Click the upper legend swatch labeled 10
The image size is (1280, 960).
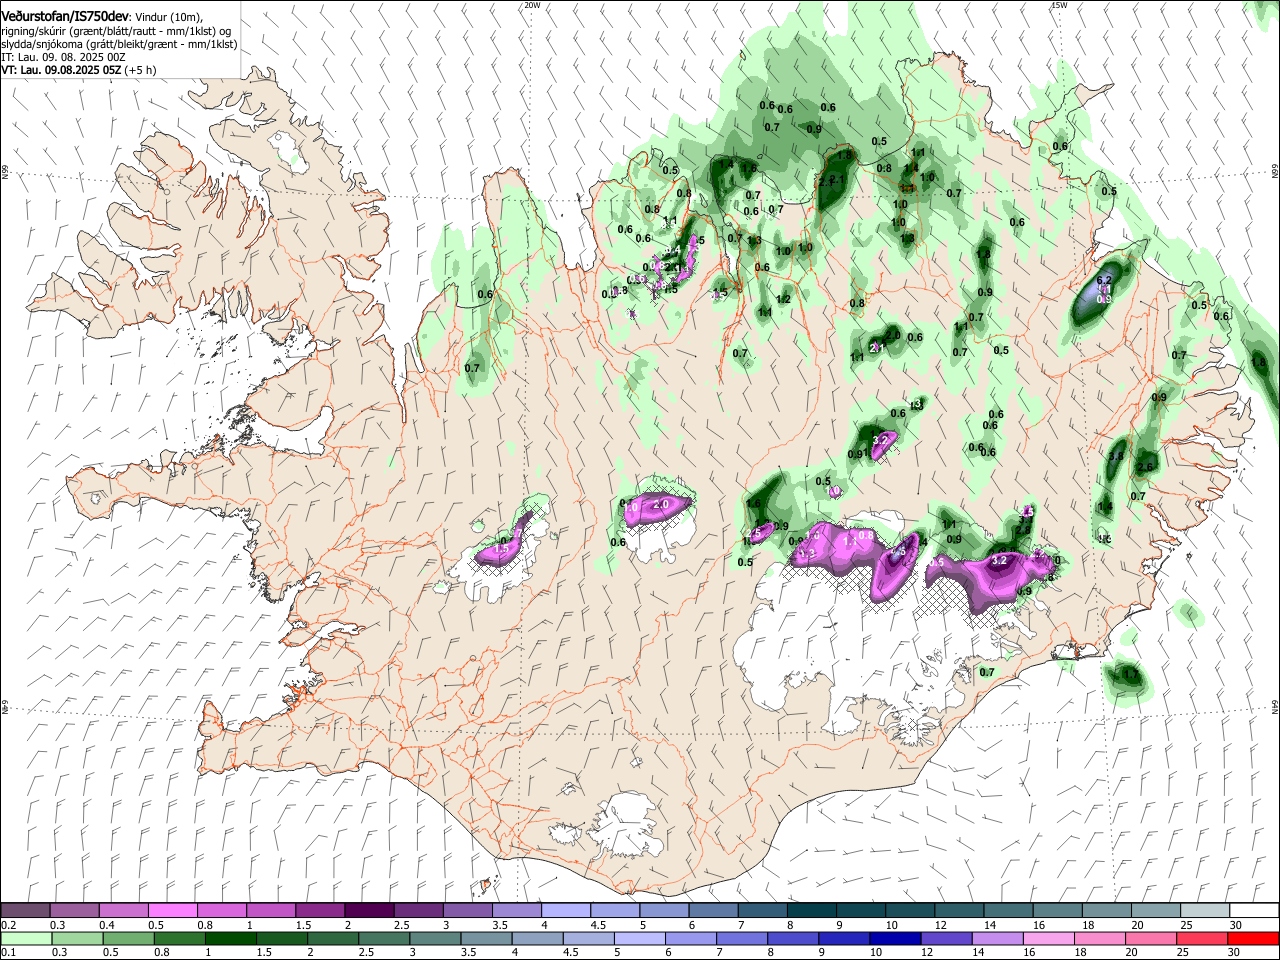point(910,911)
